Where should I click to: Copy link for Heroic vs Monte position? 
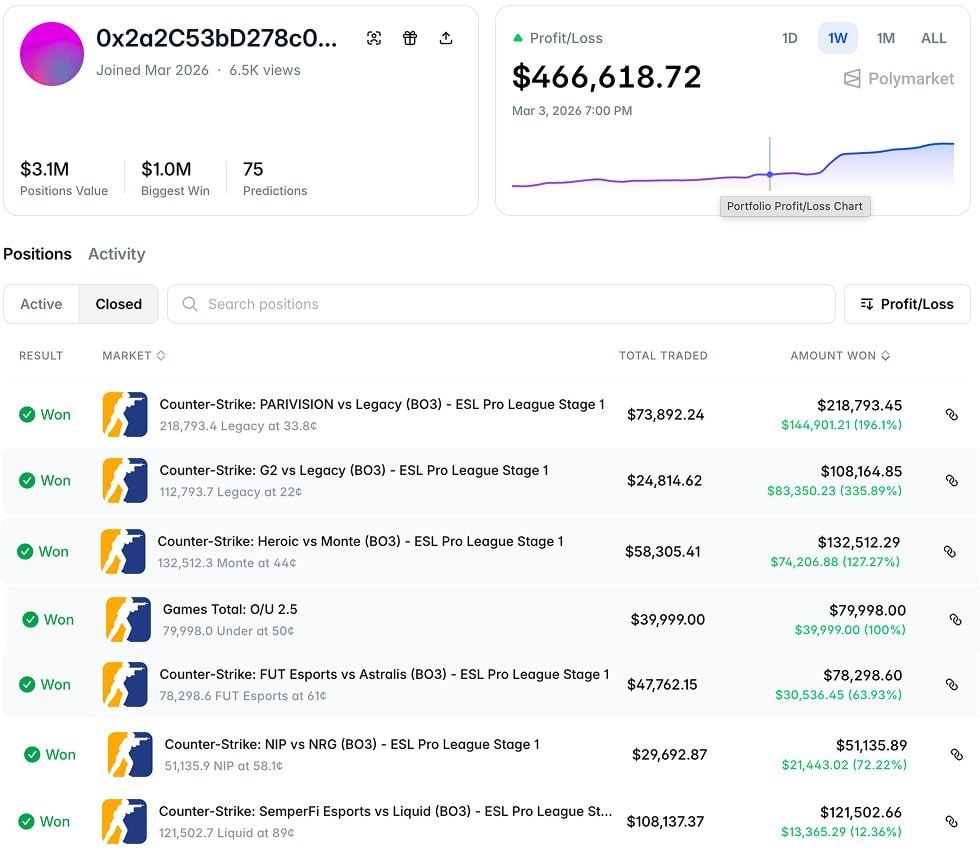point(949,551)
